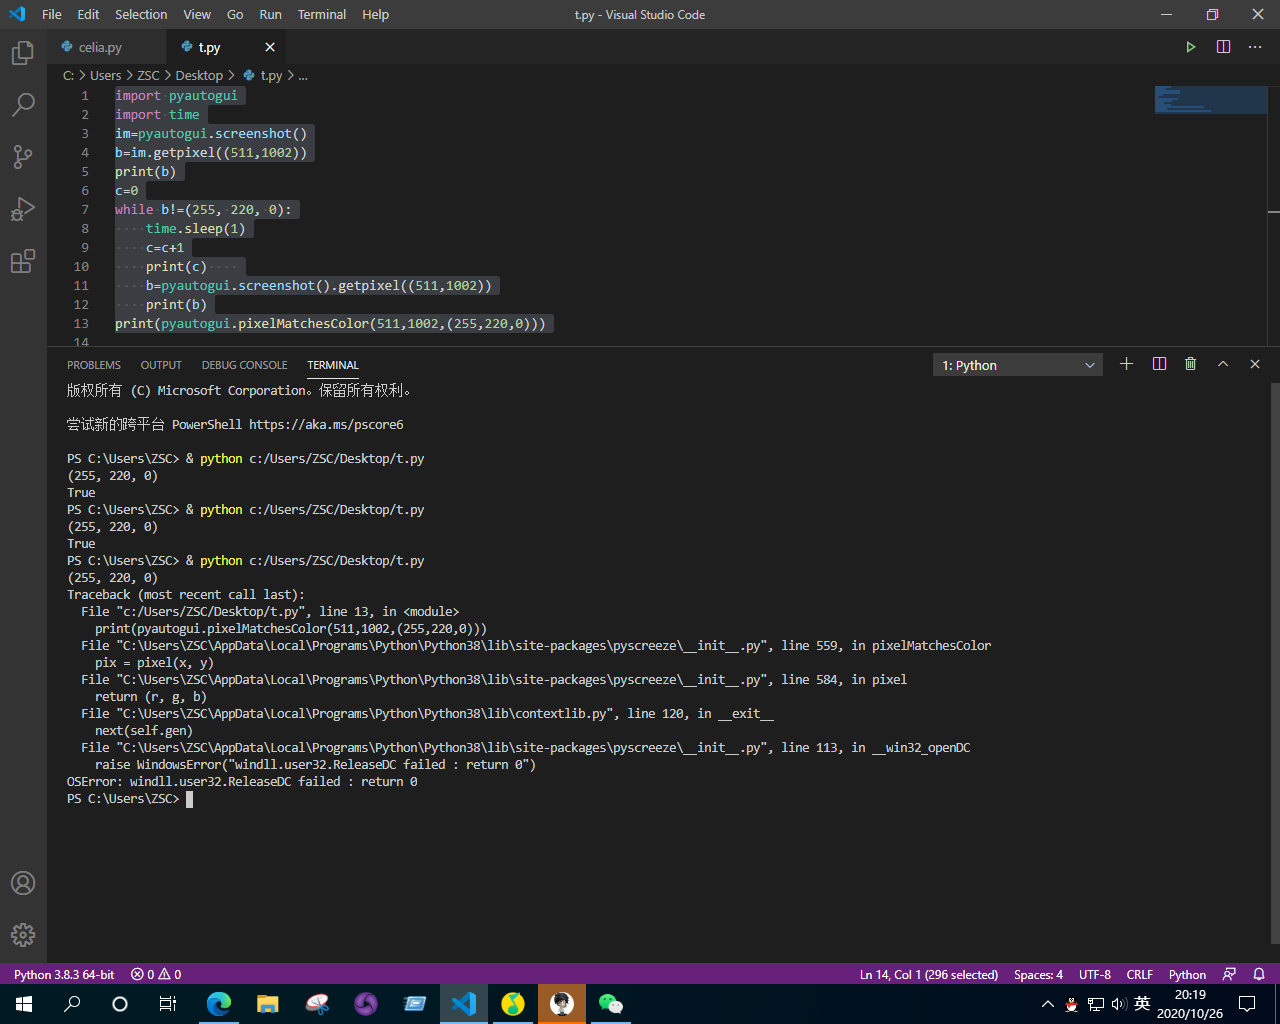Create a new terminal with the plus icon

[1127, 364]
